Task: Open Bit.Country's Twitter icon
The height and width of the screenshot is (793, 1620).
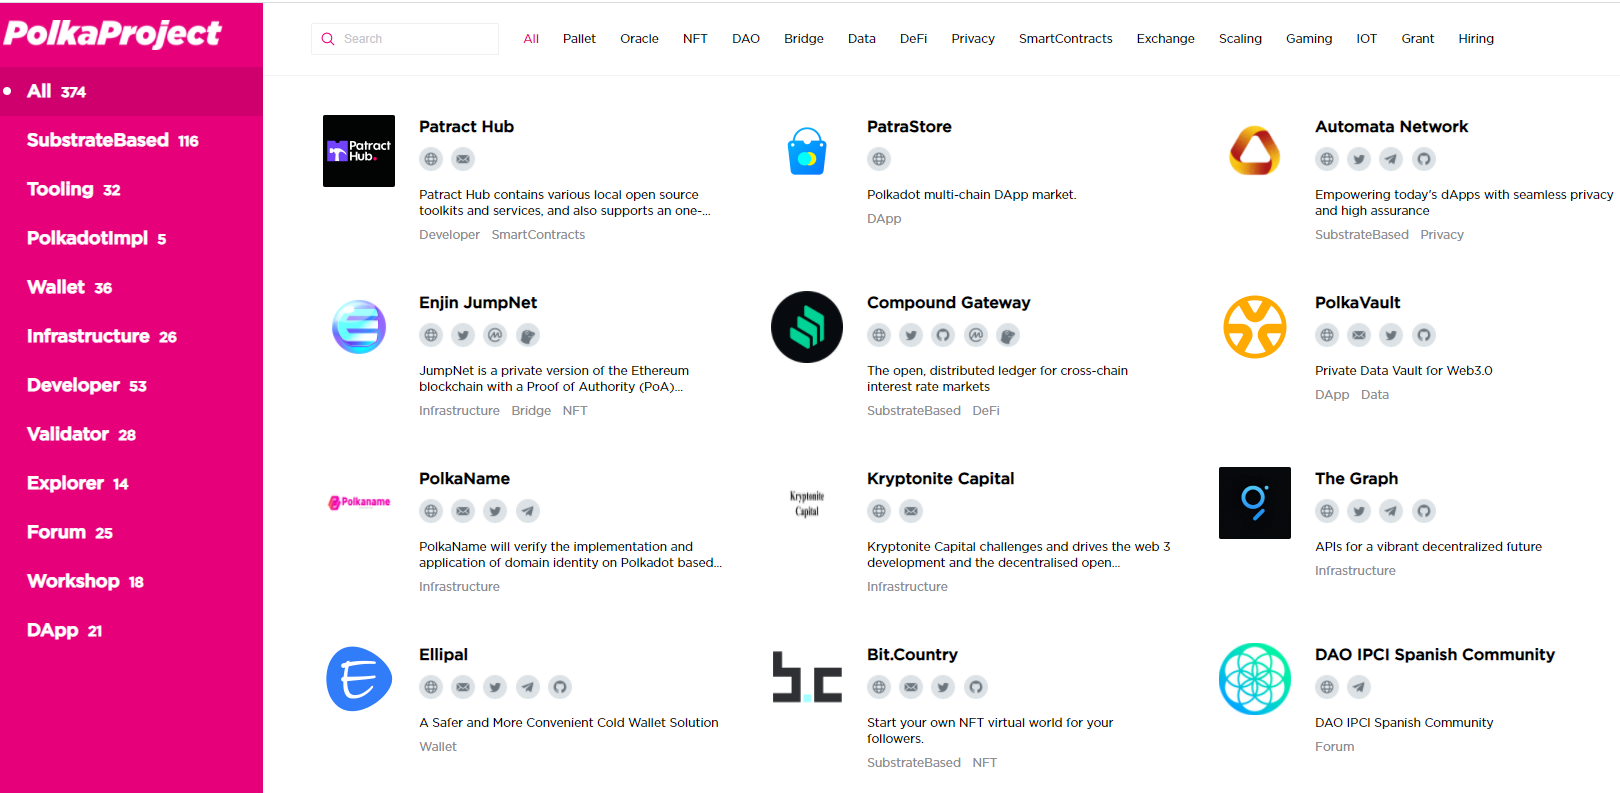Action: pos(943,687)
